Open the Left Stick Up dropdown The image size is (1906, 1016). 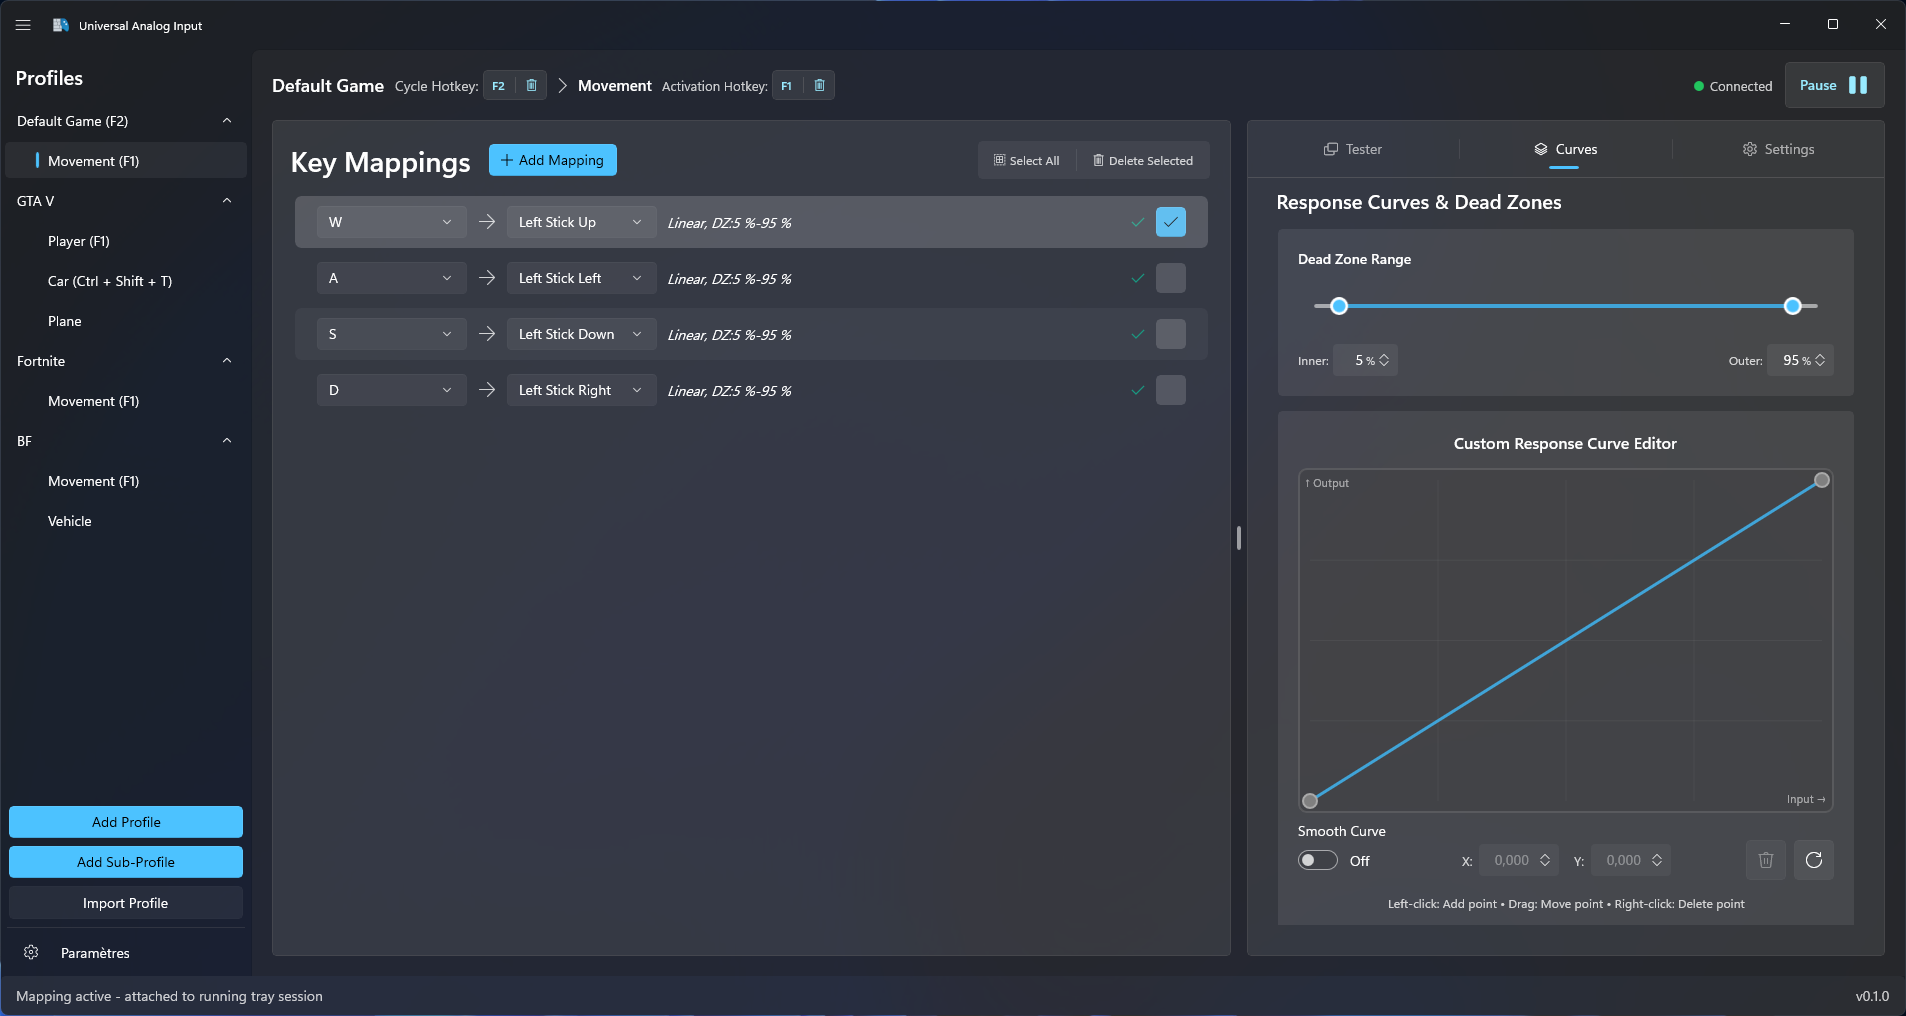click(580, 222)
